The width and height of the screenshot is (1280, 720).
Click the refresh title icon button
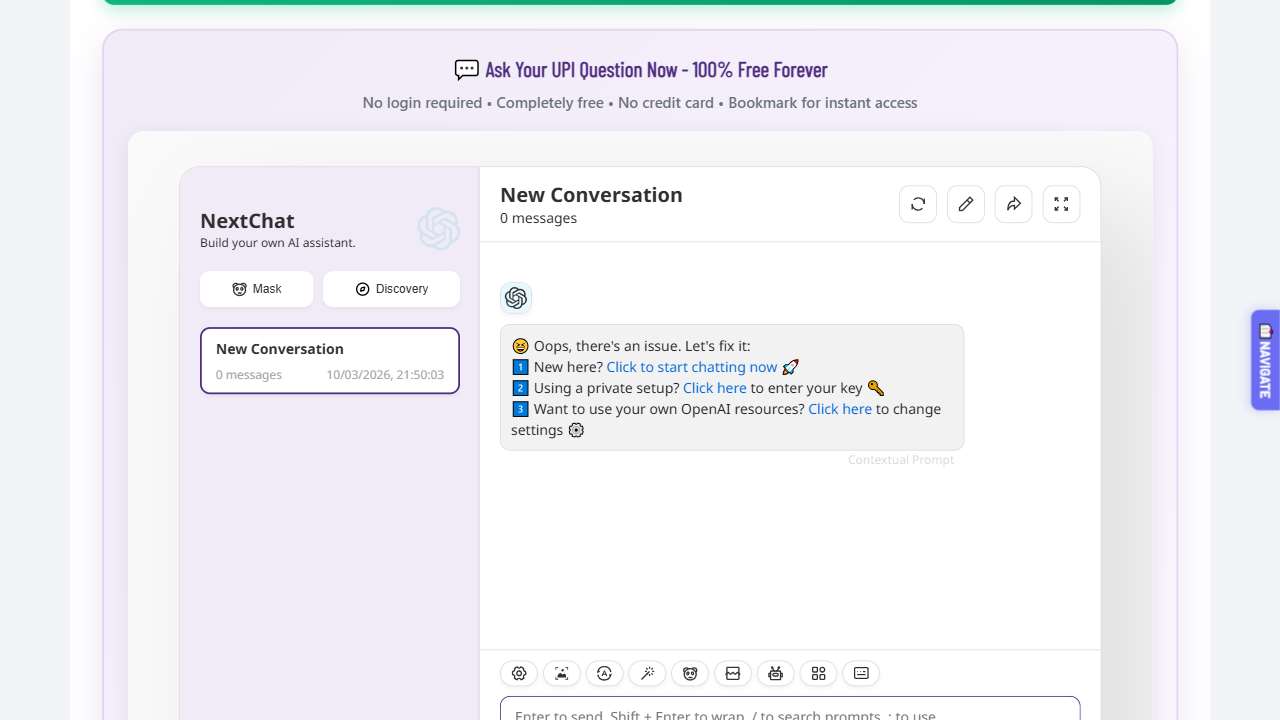point(918,204)
